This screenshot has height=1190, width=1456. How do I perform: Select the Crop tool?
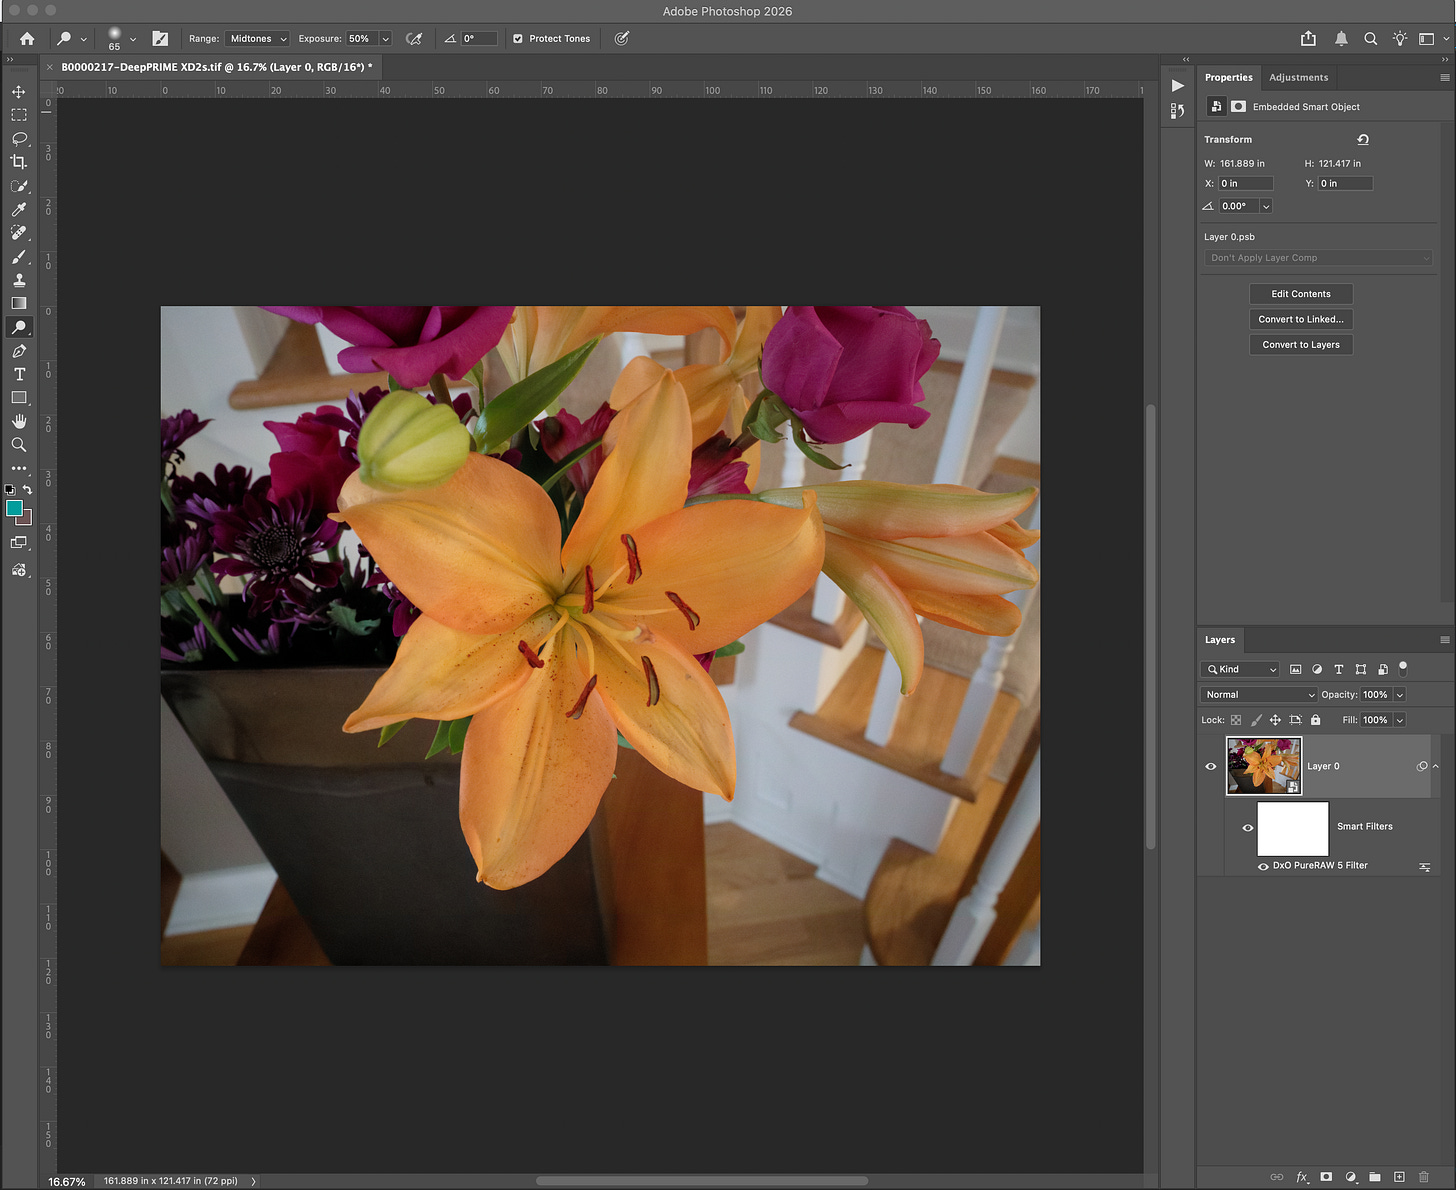pos(19,162)
